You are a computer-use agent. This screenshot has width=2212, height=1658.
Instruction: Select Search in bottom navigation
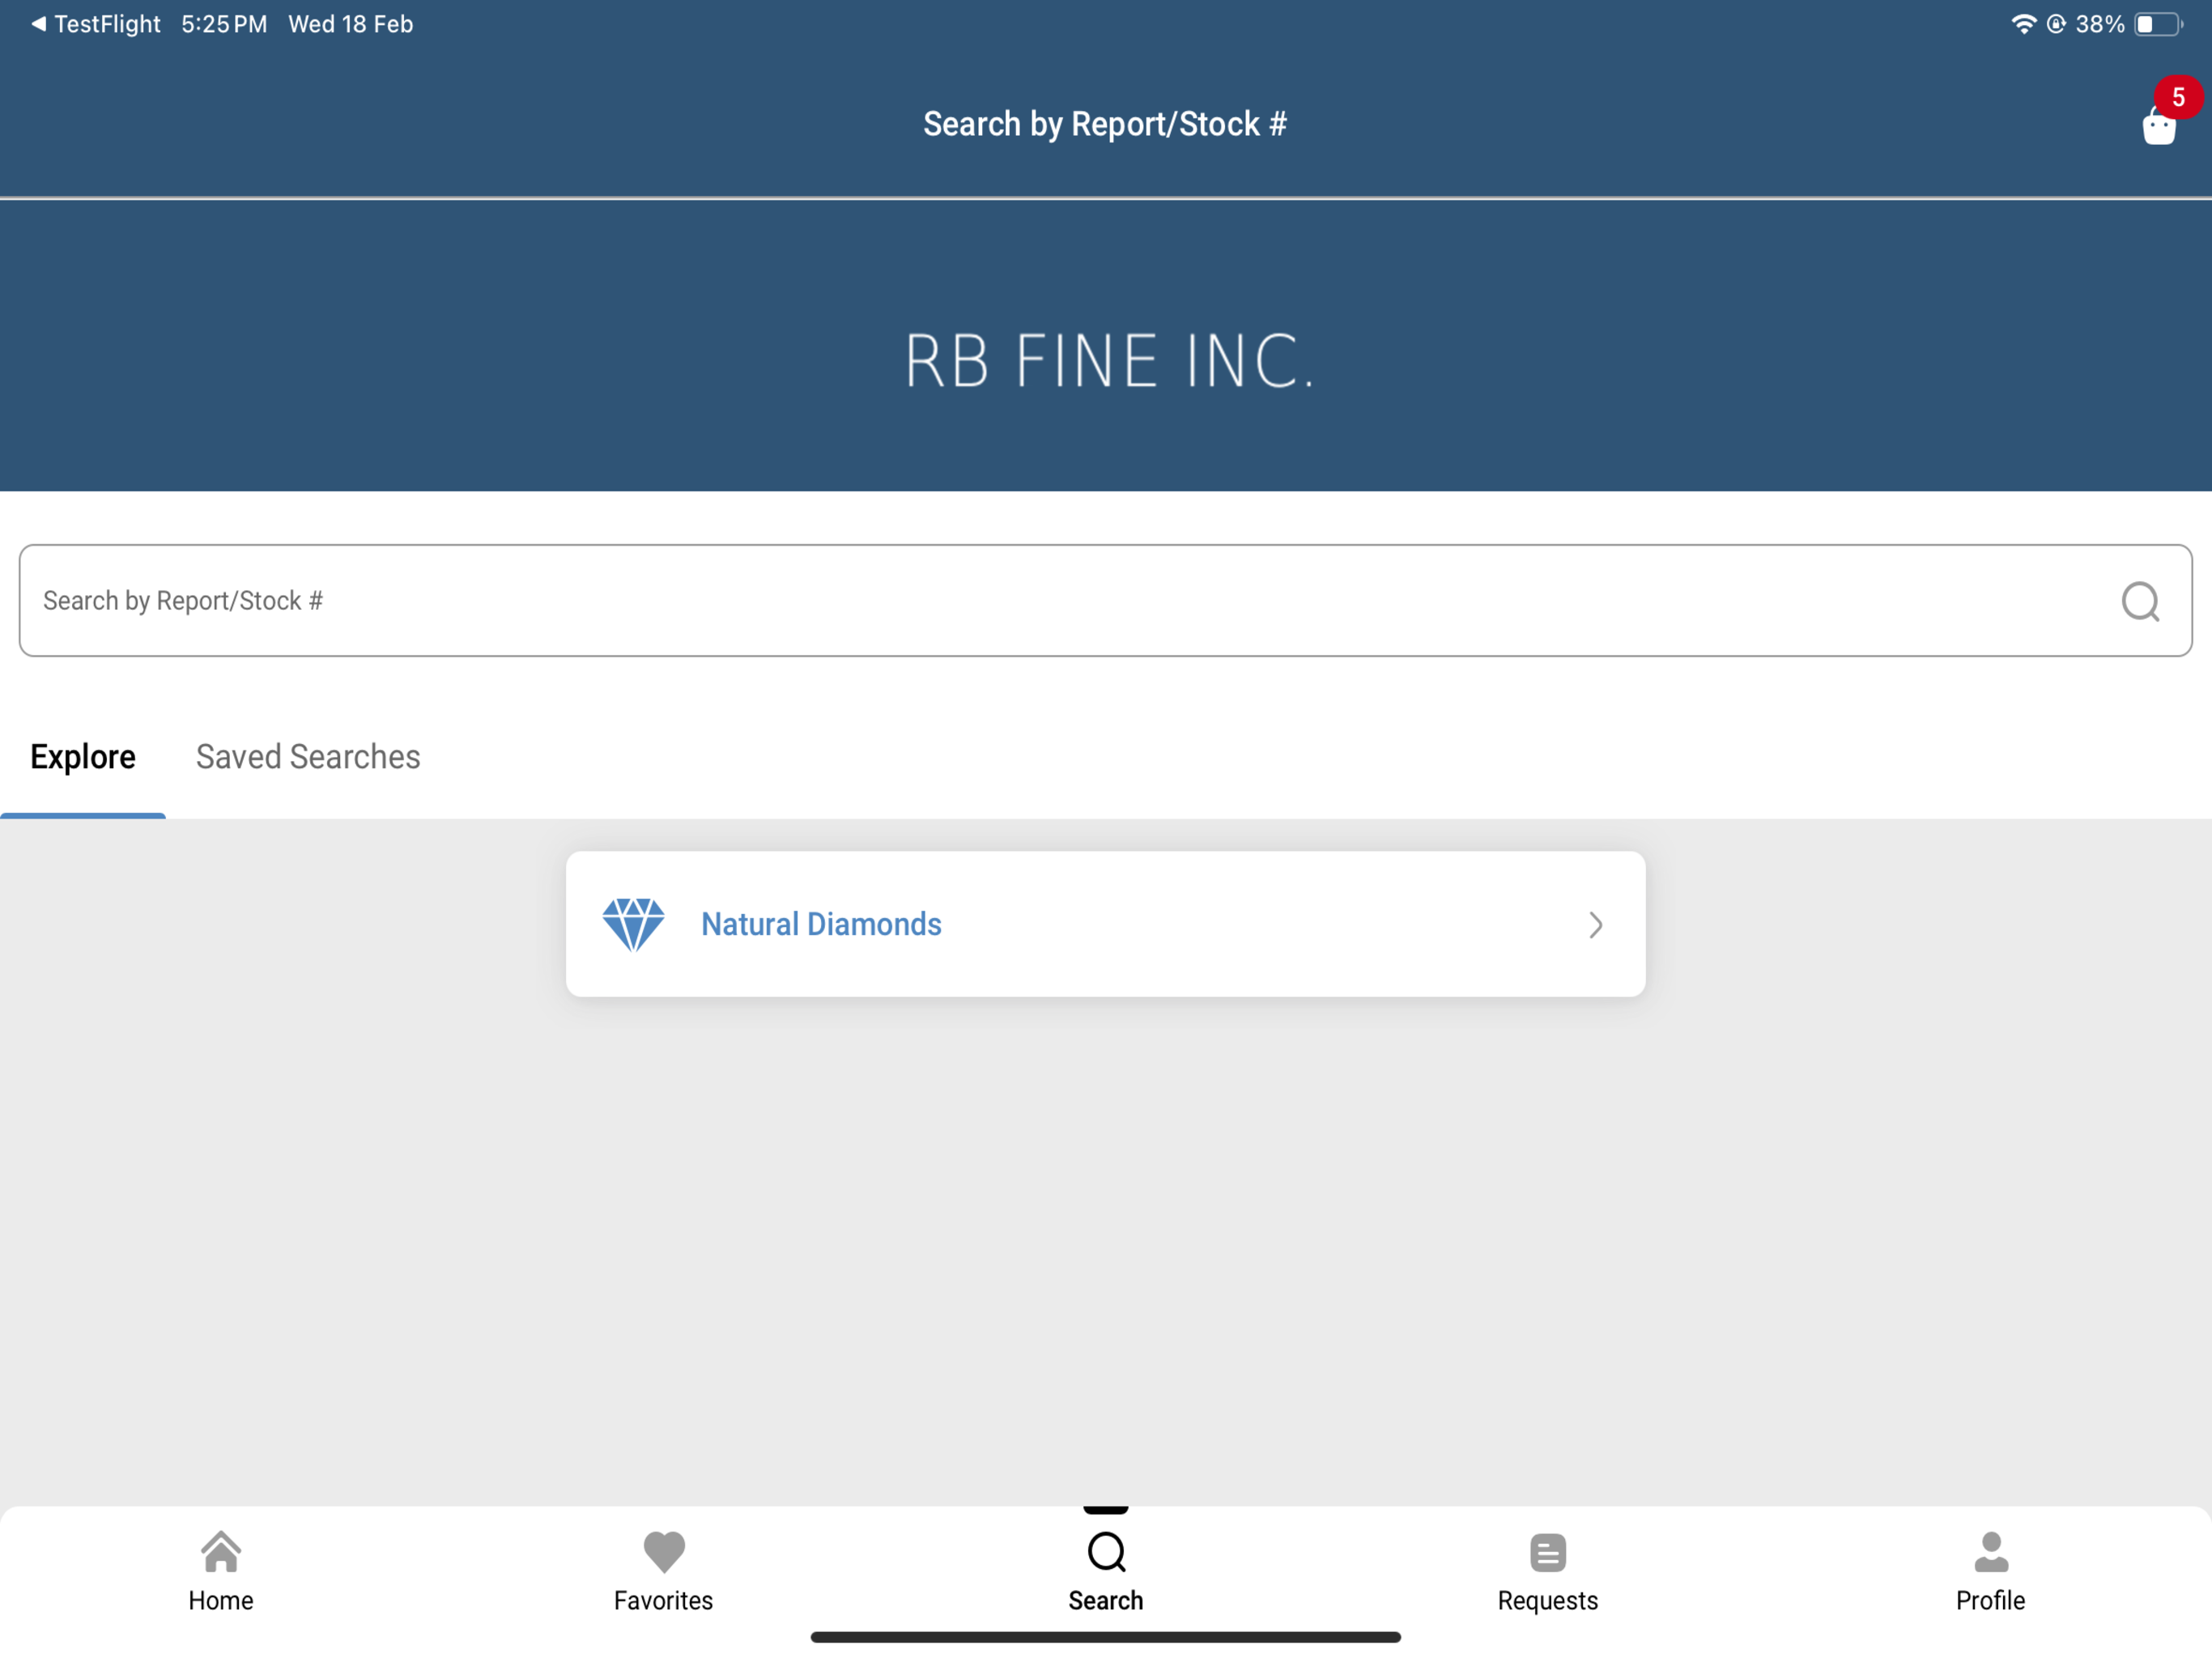tap(1105, 1571)
